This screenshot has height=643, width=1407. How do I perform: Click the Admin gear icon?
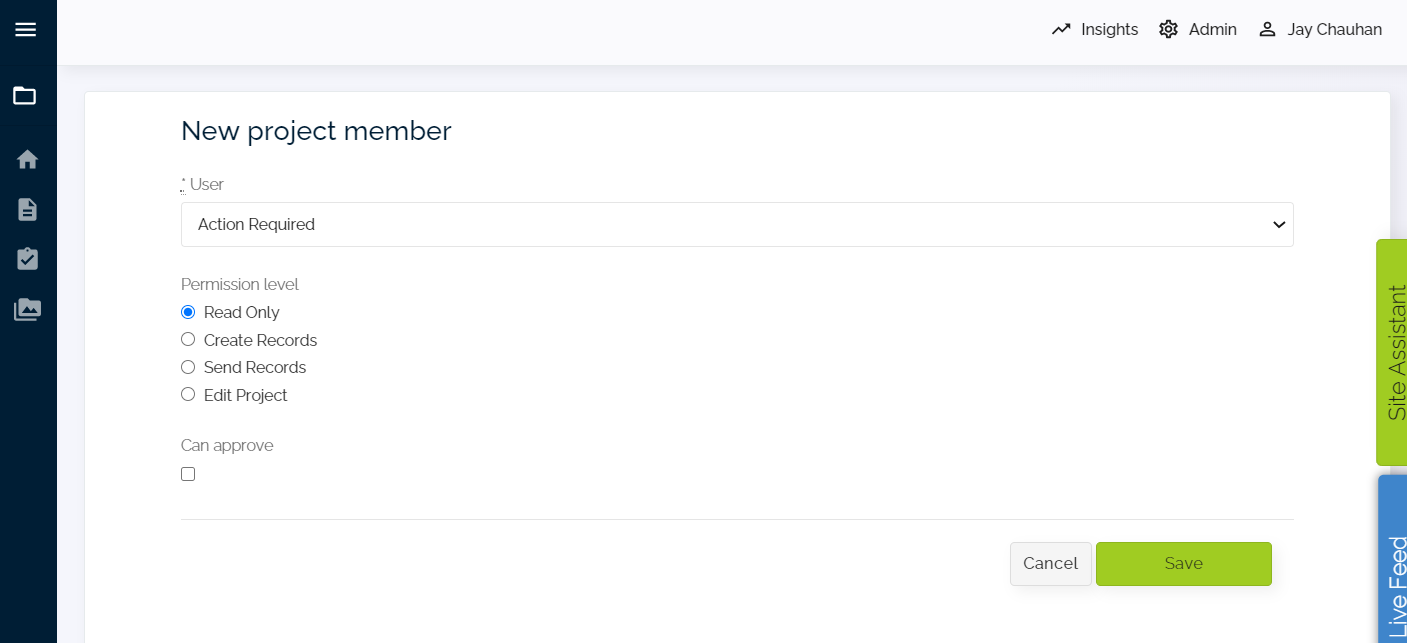coord(1168,30)
